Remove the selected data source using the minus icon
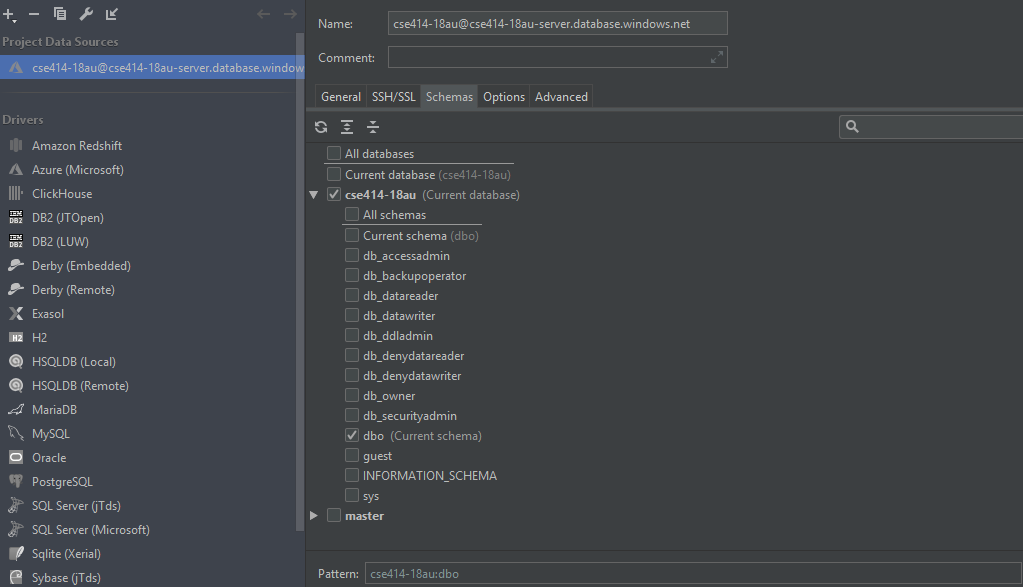1023x587 pixels. [33, 14]
